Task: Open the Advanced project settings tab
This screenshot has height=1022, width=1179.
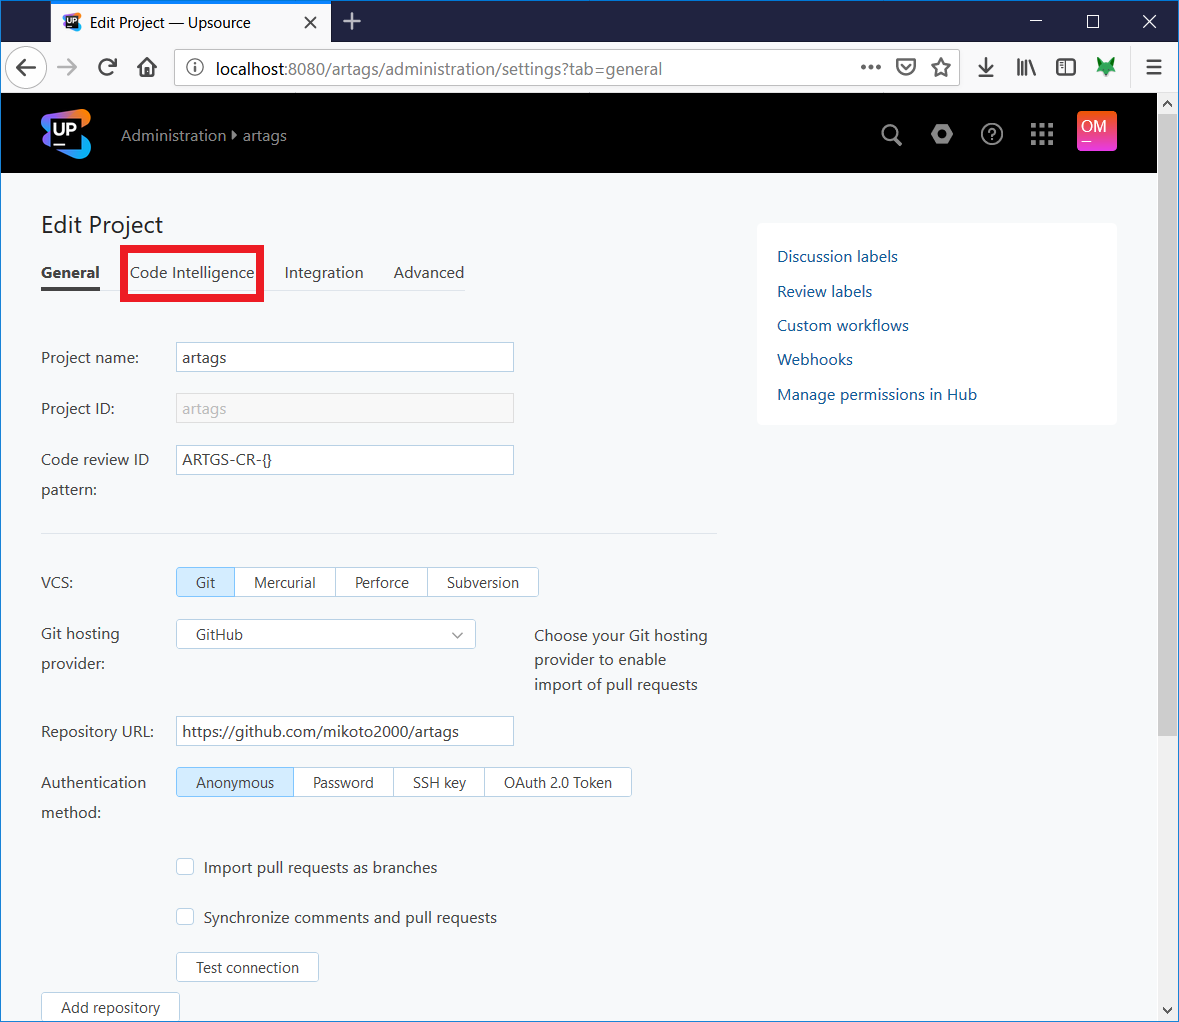Action: click(x=428, y=272)
